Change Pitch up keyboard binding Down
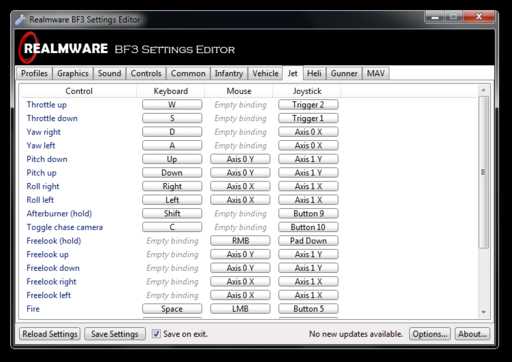Viewport: 512px width, 362px height. (x=172, y=173)
